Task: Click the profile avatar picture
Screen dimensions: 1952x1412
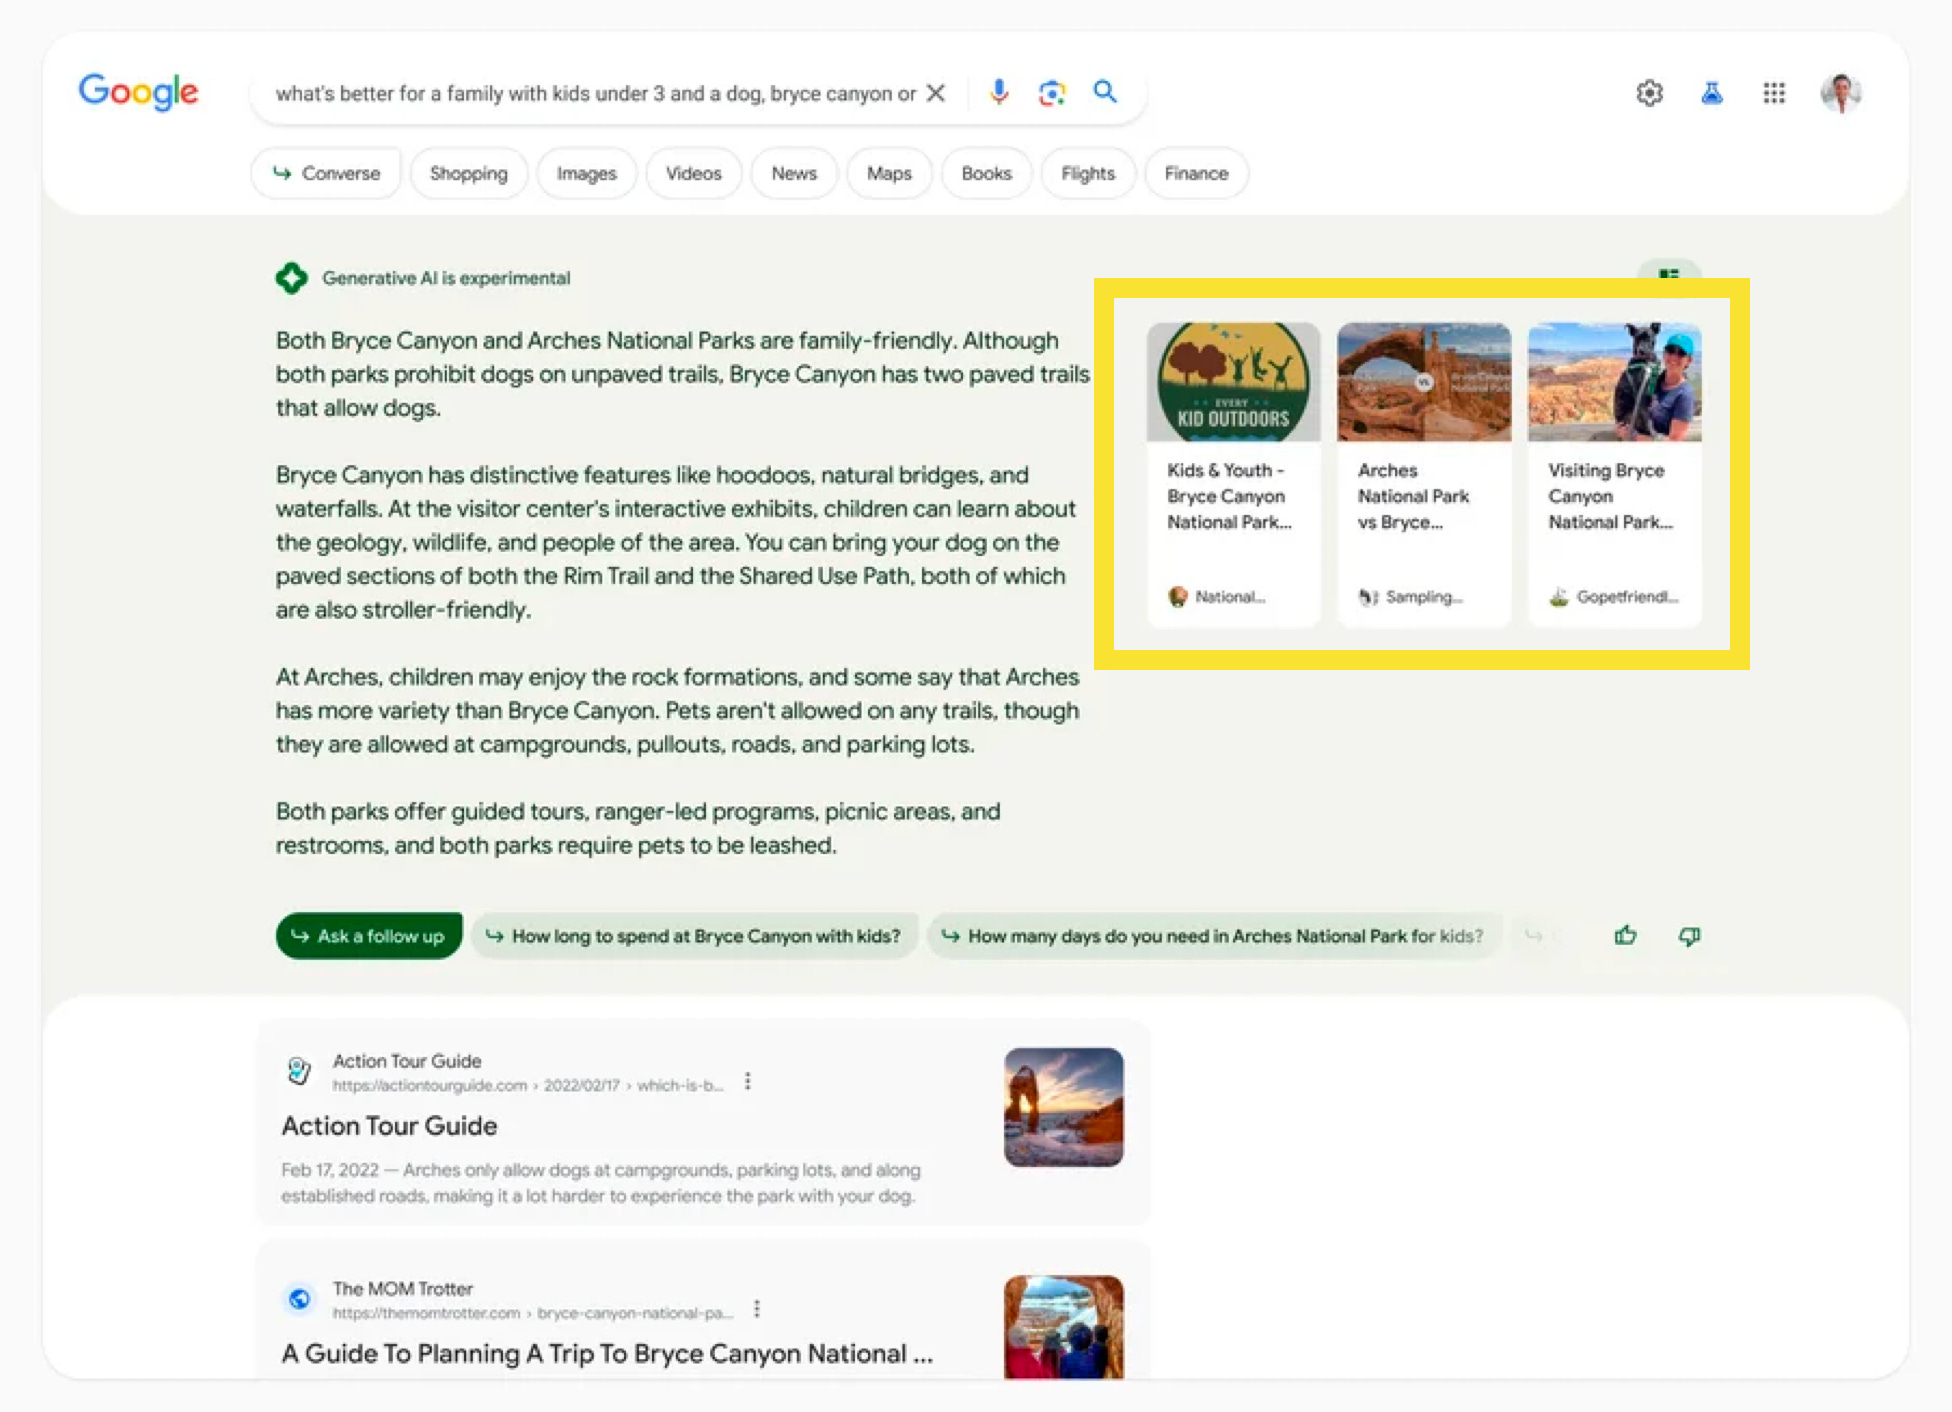Action: (x=1842, y=93)
